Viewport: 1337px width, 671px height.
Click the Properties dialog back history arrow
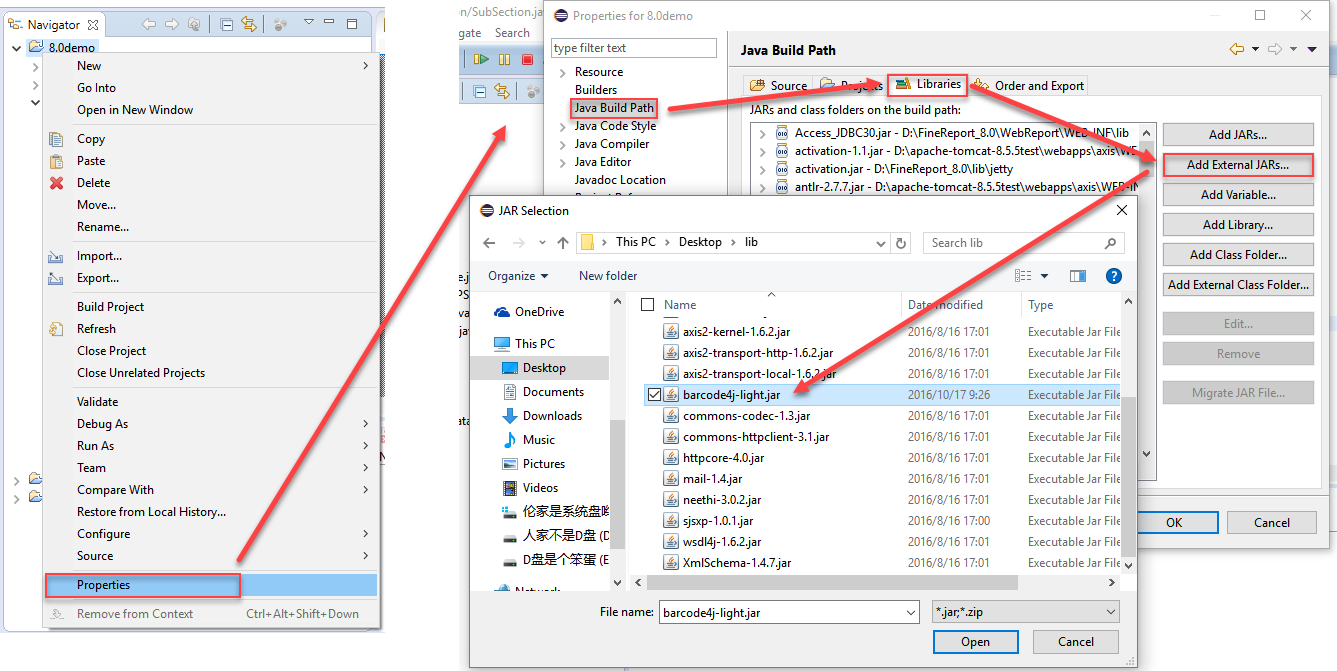pos(1238,49)
